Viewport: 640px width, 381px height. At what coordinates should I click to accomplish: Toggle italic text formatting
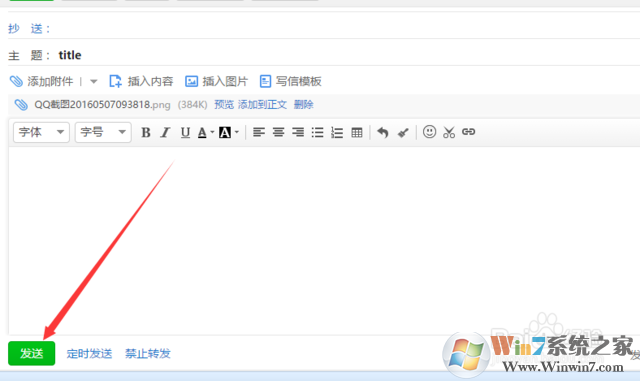(x=165, y=132)
